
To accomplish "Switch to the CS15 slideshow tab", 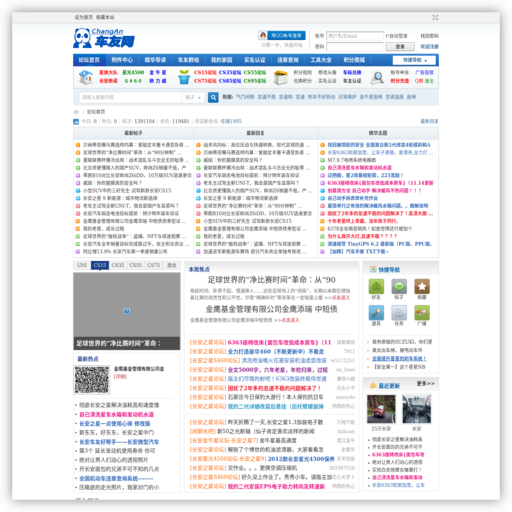I will click(x=100, y=265).
